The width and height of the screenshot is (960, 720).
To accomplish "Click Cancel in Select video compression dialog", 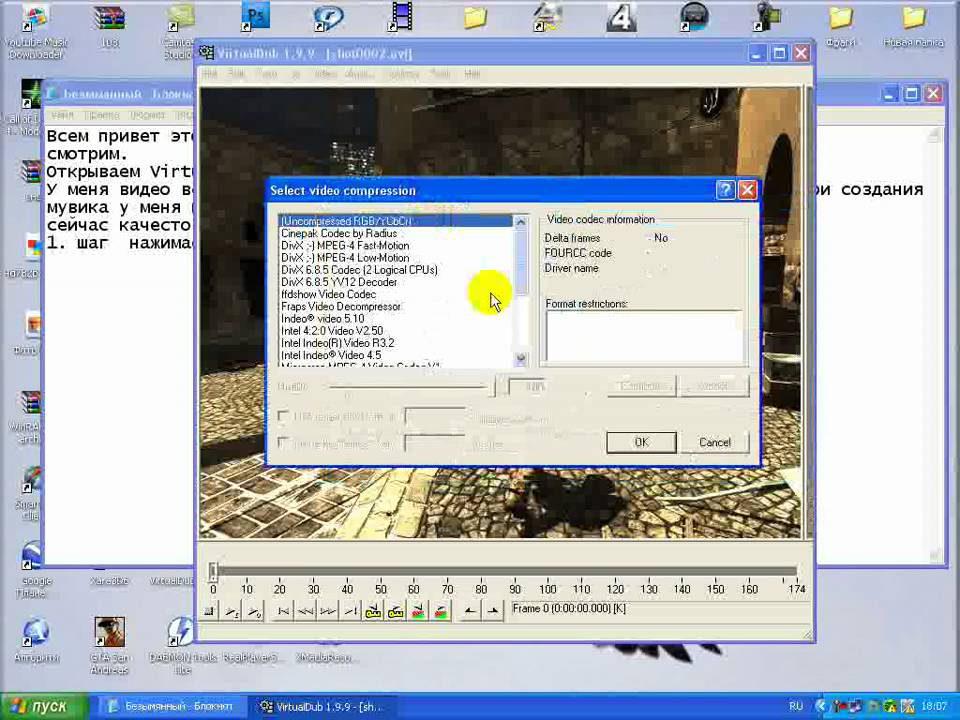I will 714,442.
